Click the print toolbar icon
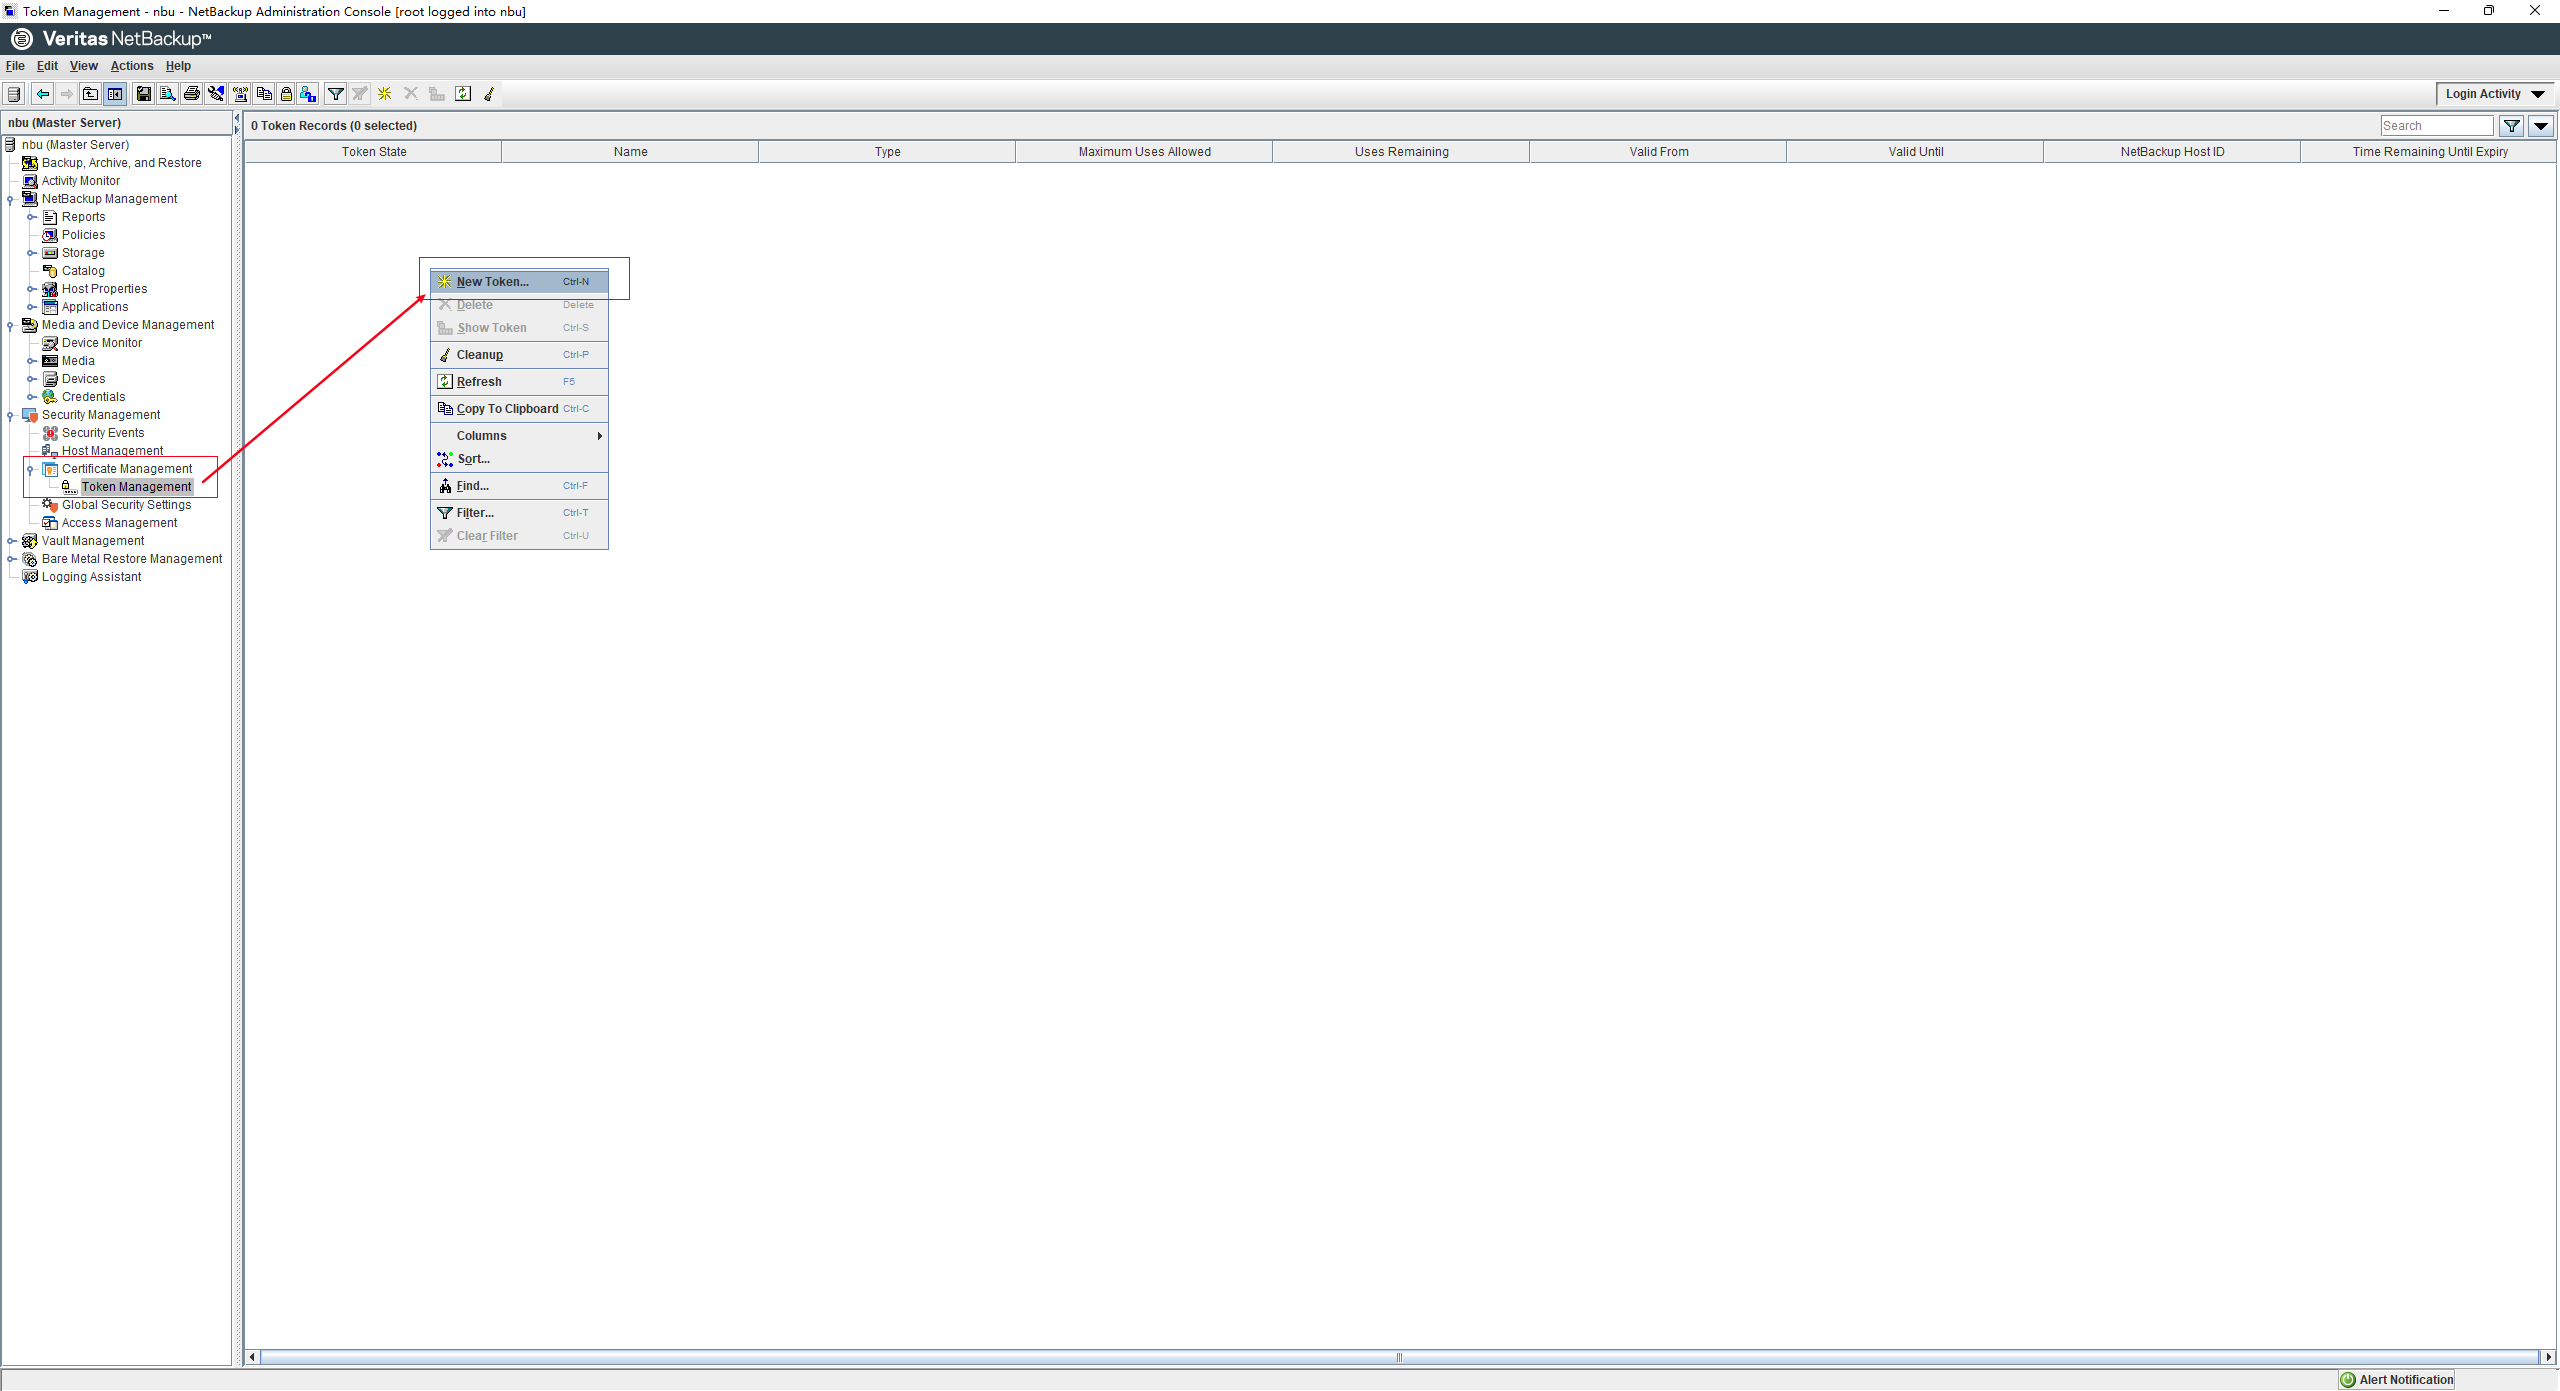The height and width of the screenshot is (1391, 2560). coord(192,94)
